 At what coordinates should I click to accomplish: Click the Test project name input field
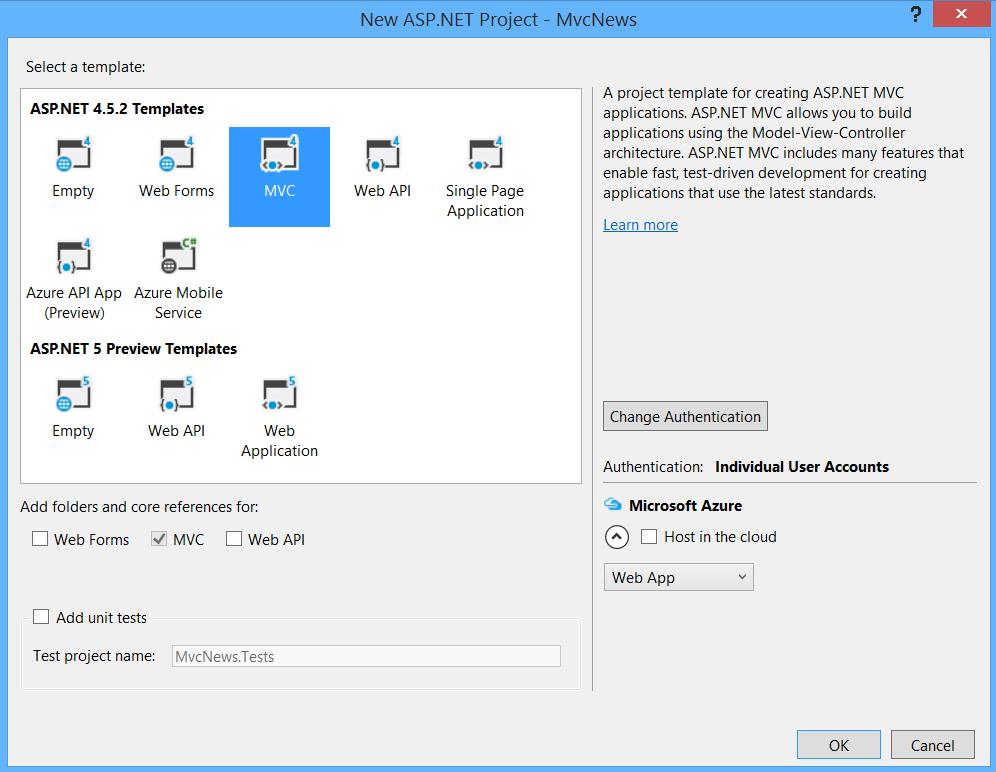click(x=367, y=656)
